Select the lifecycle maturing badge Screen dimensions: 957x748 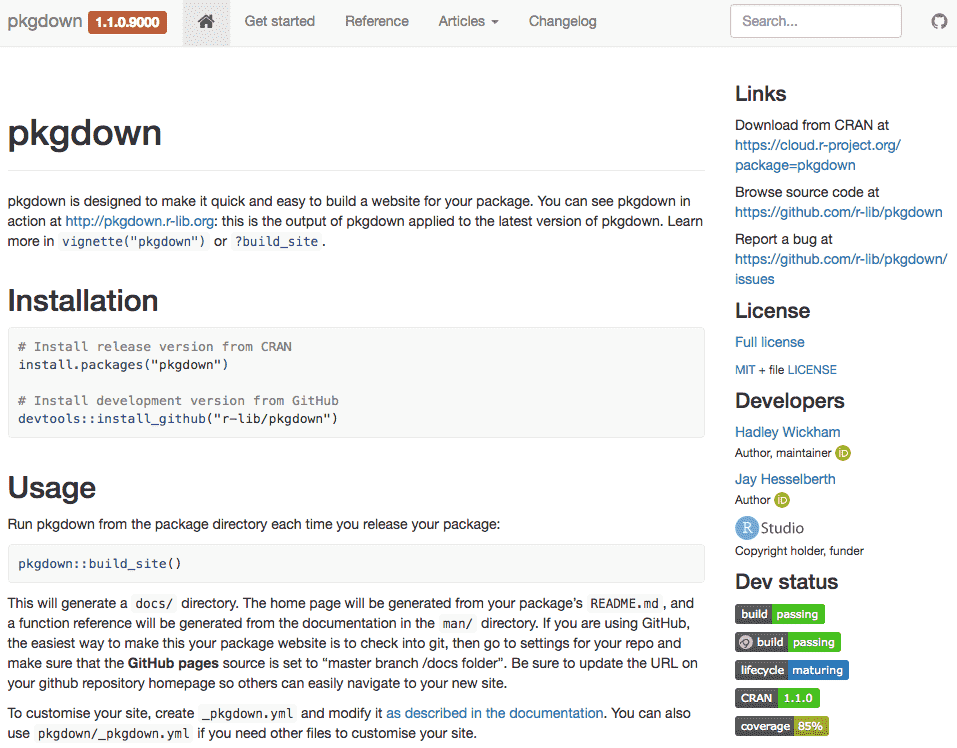792,670
